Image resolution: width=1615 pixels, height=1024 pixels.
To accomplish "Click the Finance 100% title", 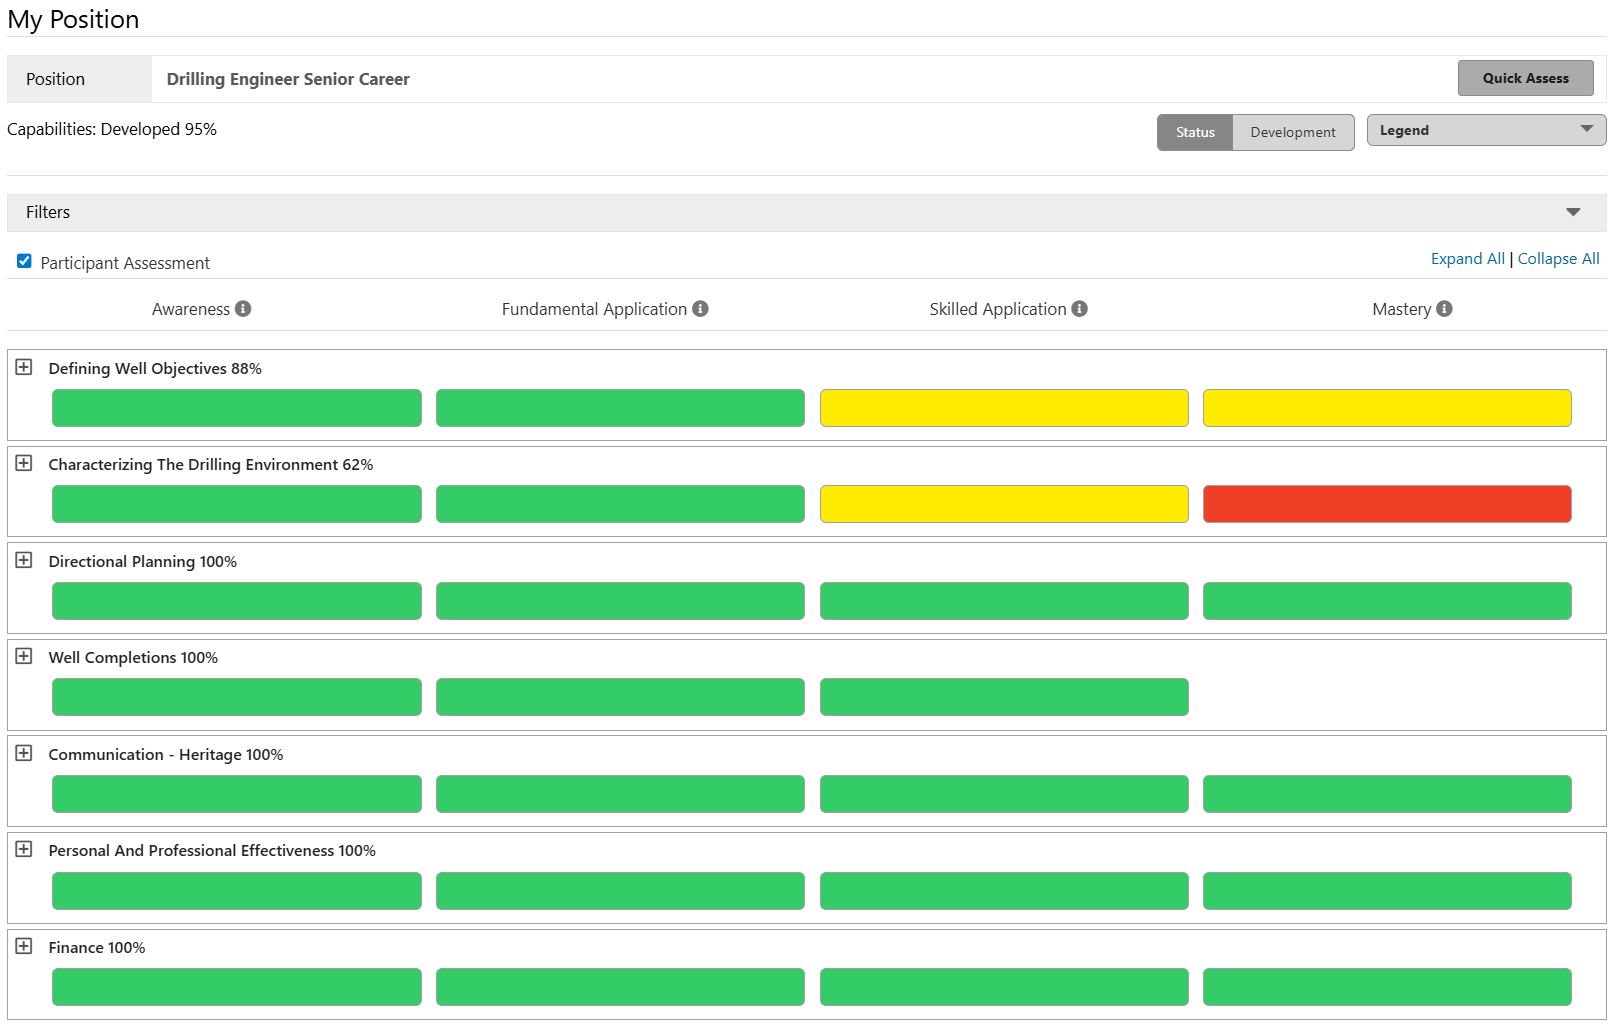I will [97, 947].
